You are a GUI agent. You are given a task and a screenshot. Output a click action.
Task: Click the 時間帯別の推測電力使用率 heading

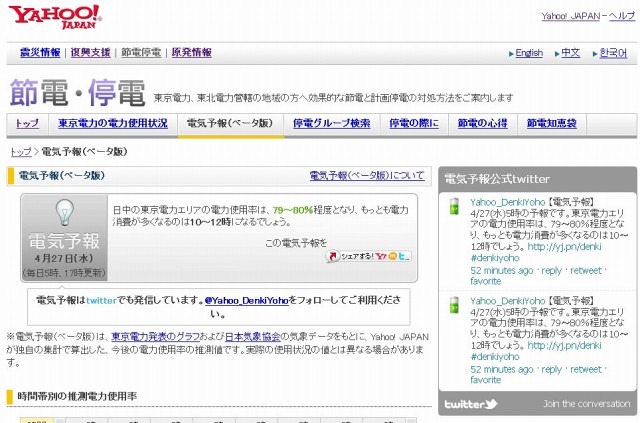[x=77, y=396]
